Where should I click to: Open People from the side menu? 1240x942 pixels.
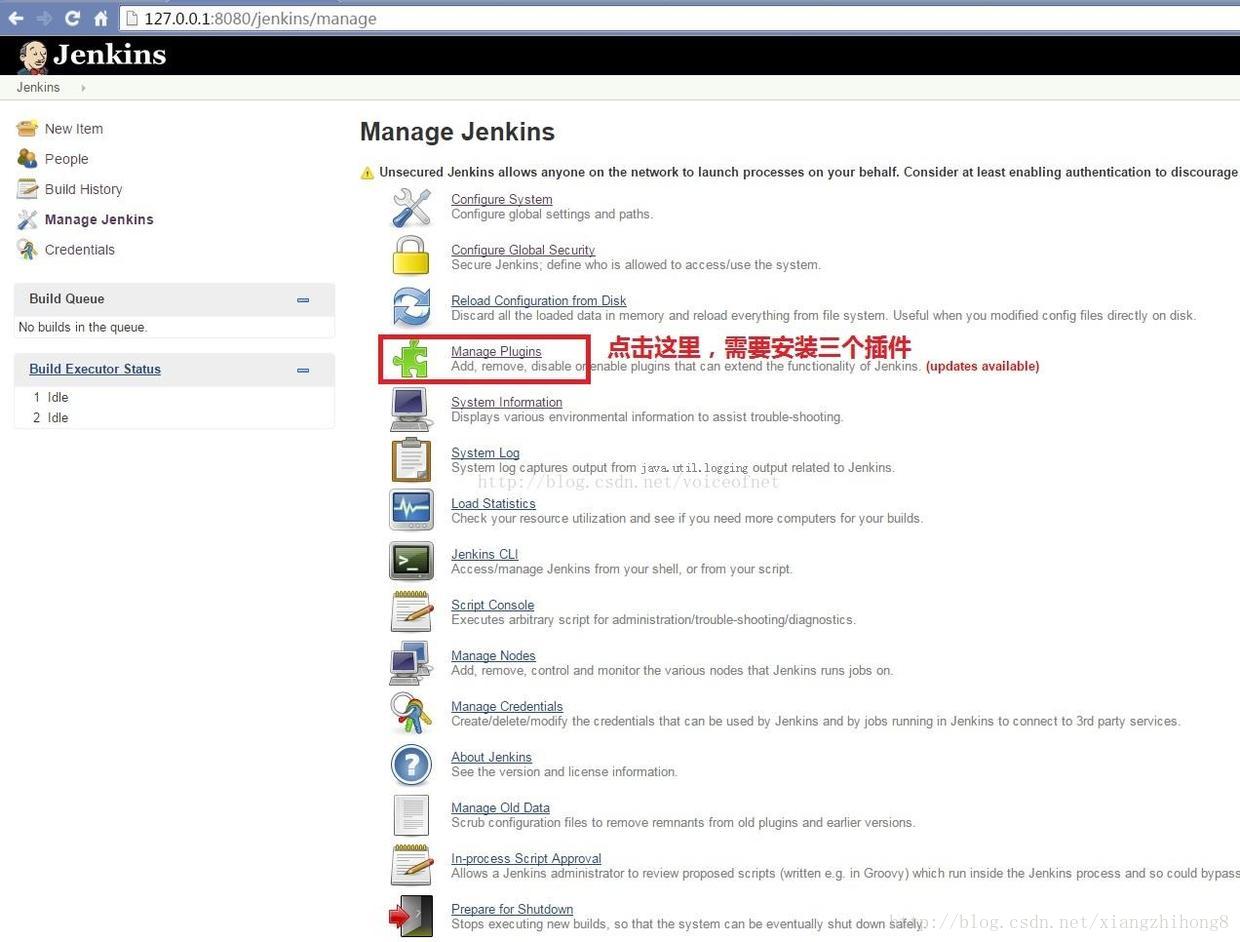pyautogui.click(x=67, y=159)
